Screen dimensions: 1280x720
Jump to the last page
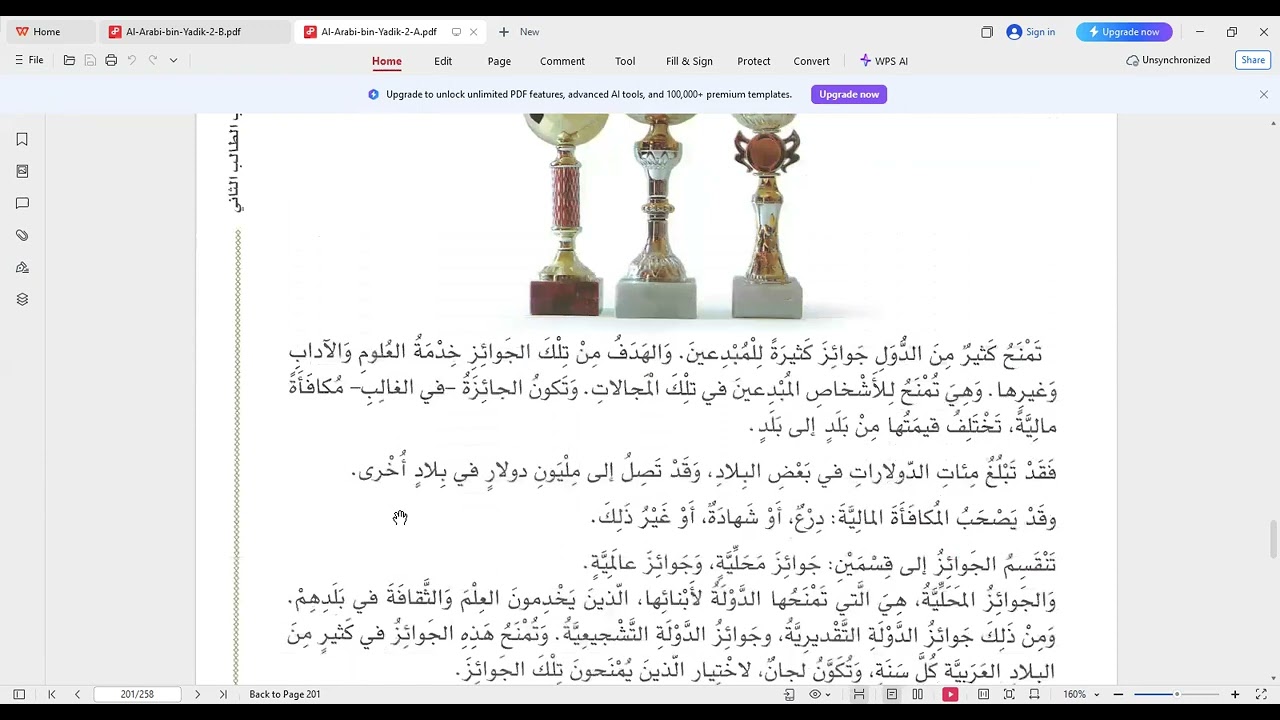tap(223, 694)
